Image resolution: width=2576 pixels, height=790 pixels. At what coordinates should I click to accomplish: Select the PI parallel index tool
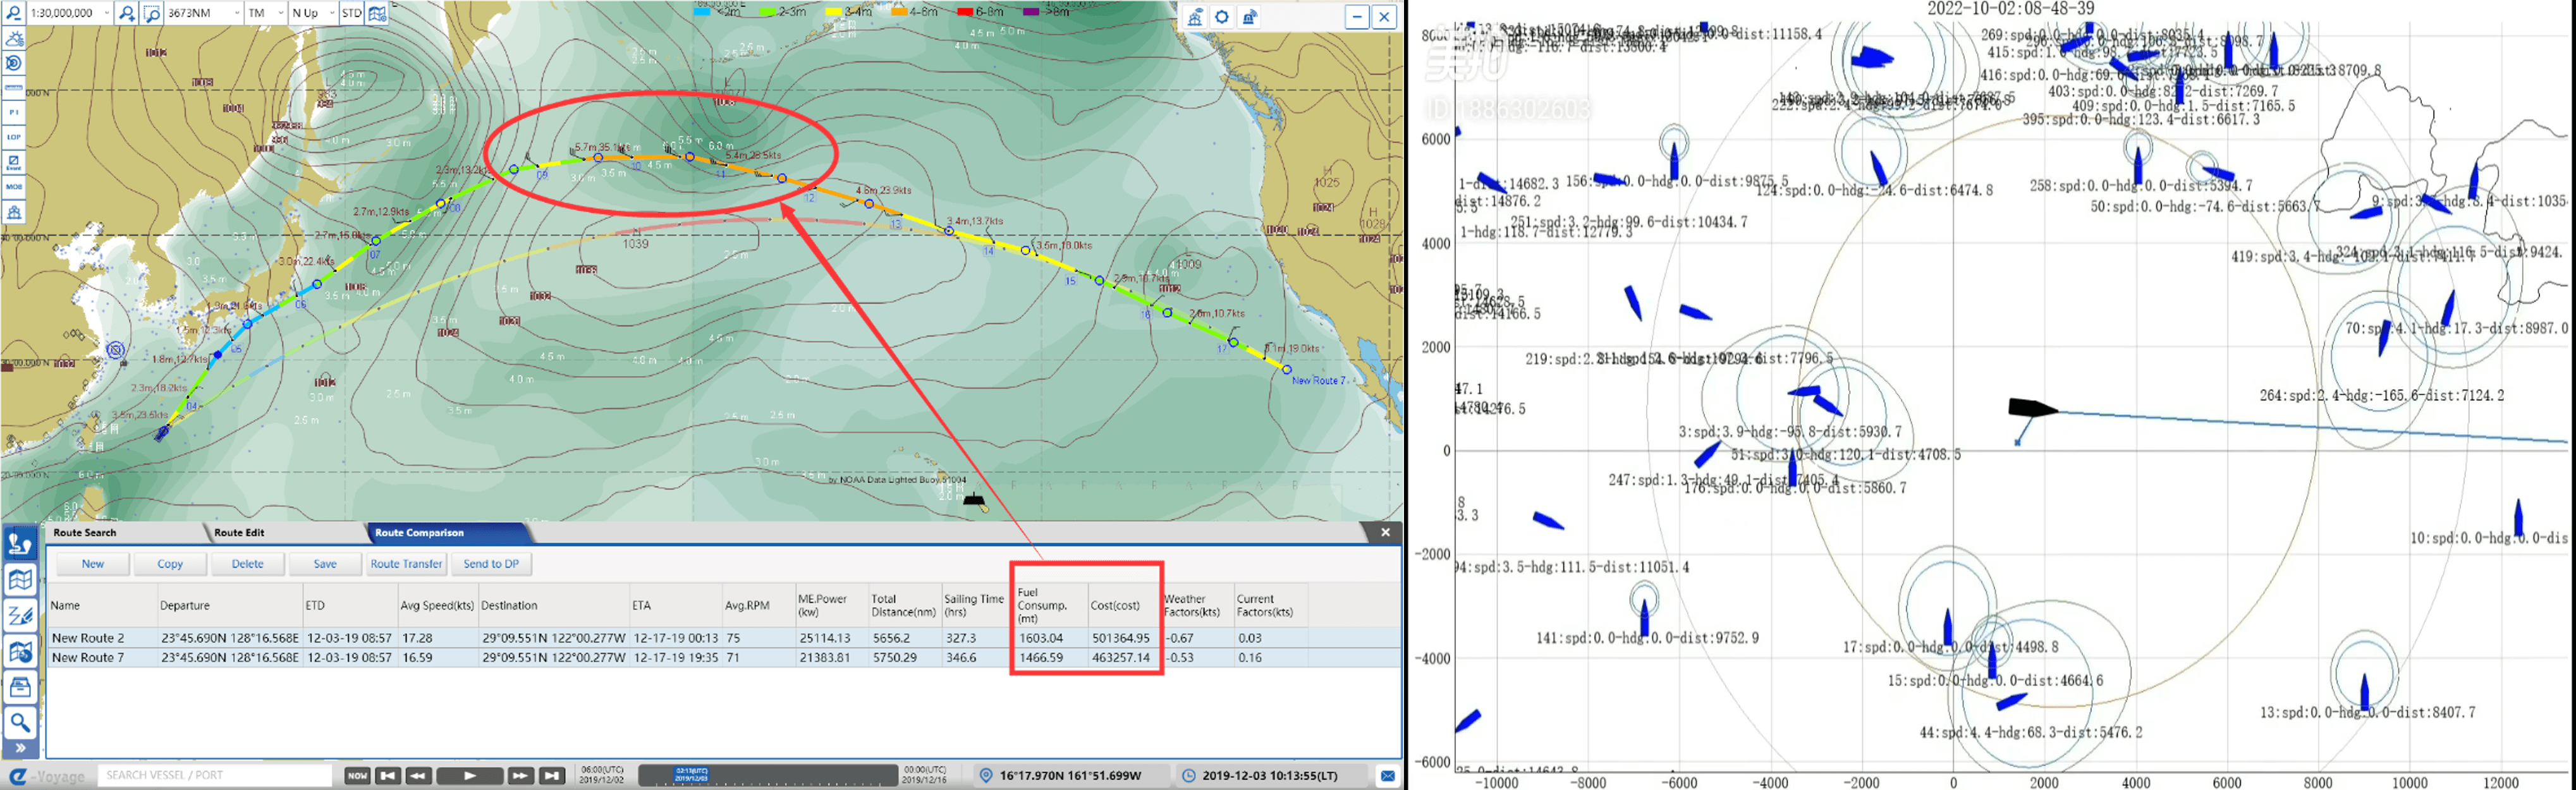(14, 112)
